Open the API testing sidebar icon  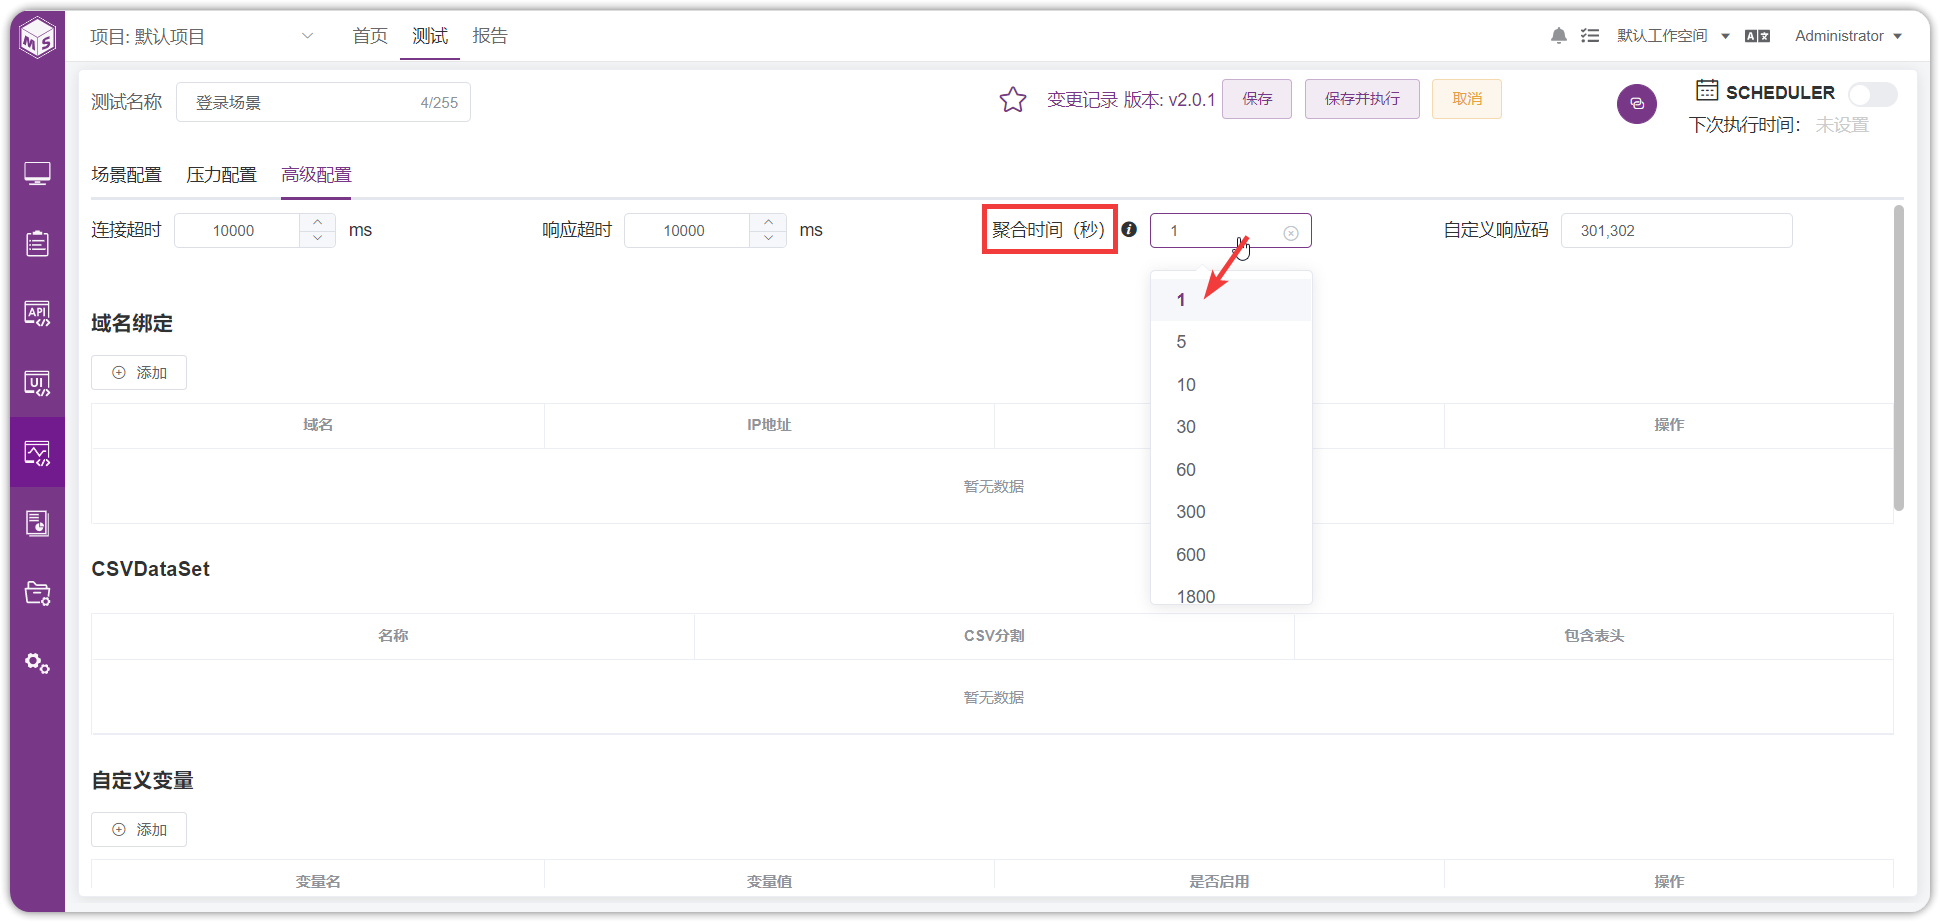click(37, 313)
